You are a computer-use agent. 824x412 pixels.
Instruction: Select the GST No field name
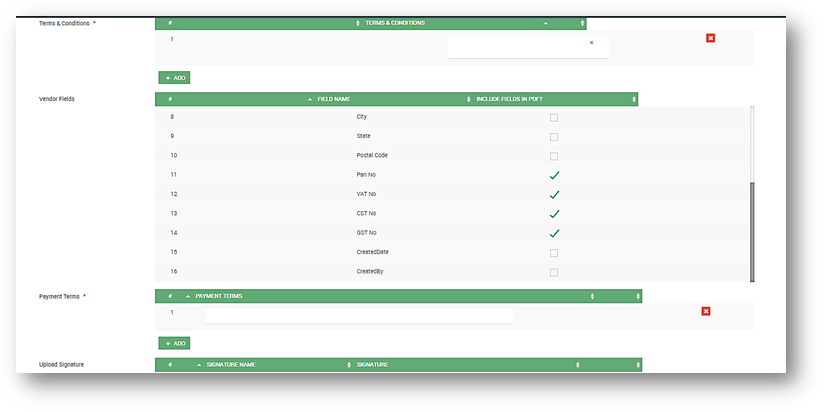click(x=366, y=233)
